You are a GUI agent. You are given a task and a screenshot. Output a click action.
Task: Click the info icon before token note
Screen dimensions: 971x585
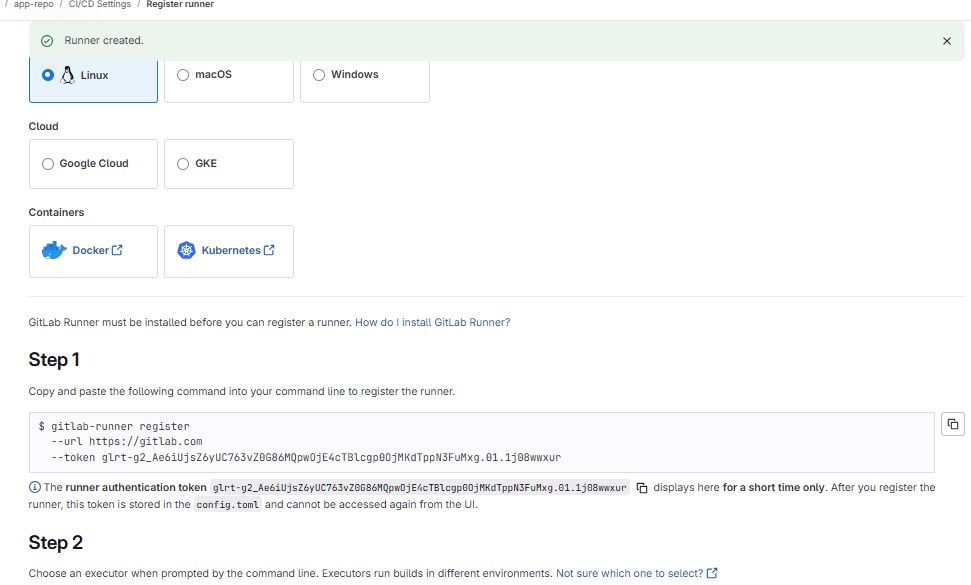point(35,487)
